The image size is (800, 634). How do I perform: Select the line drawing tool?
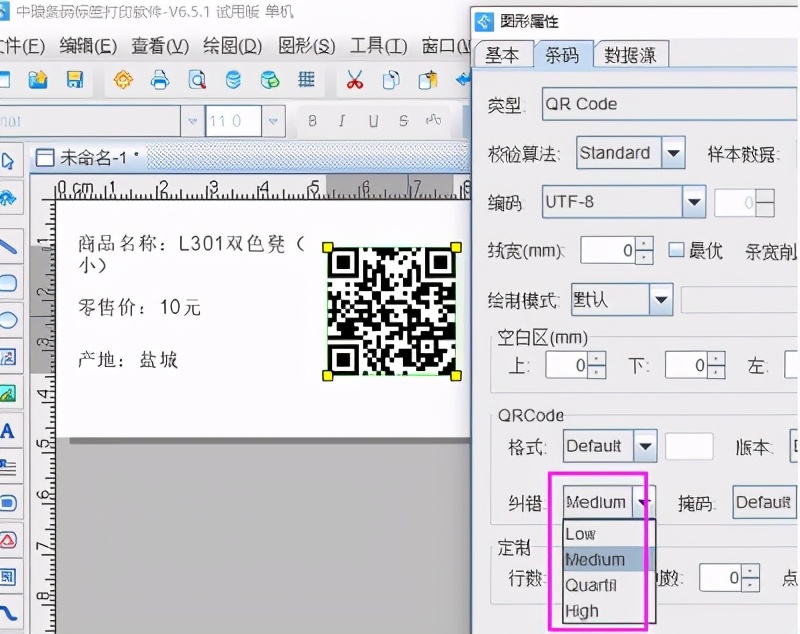click(9, 247)
